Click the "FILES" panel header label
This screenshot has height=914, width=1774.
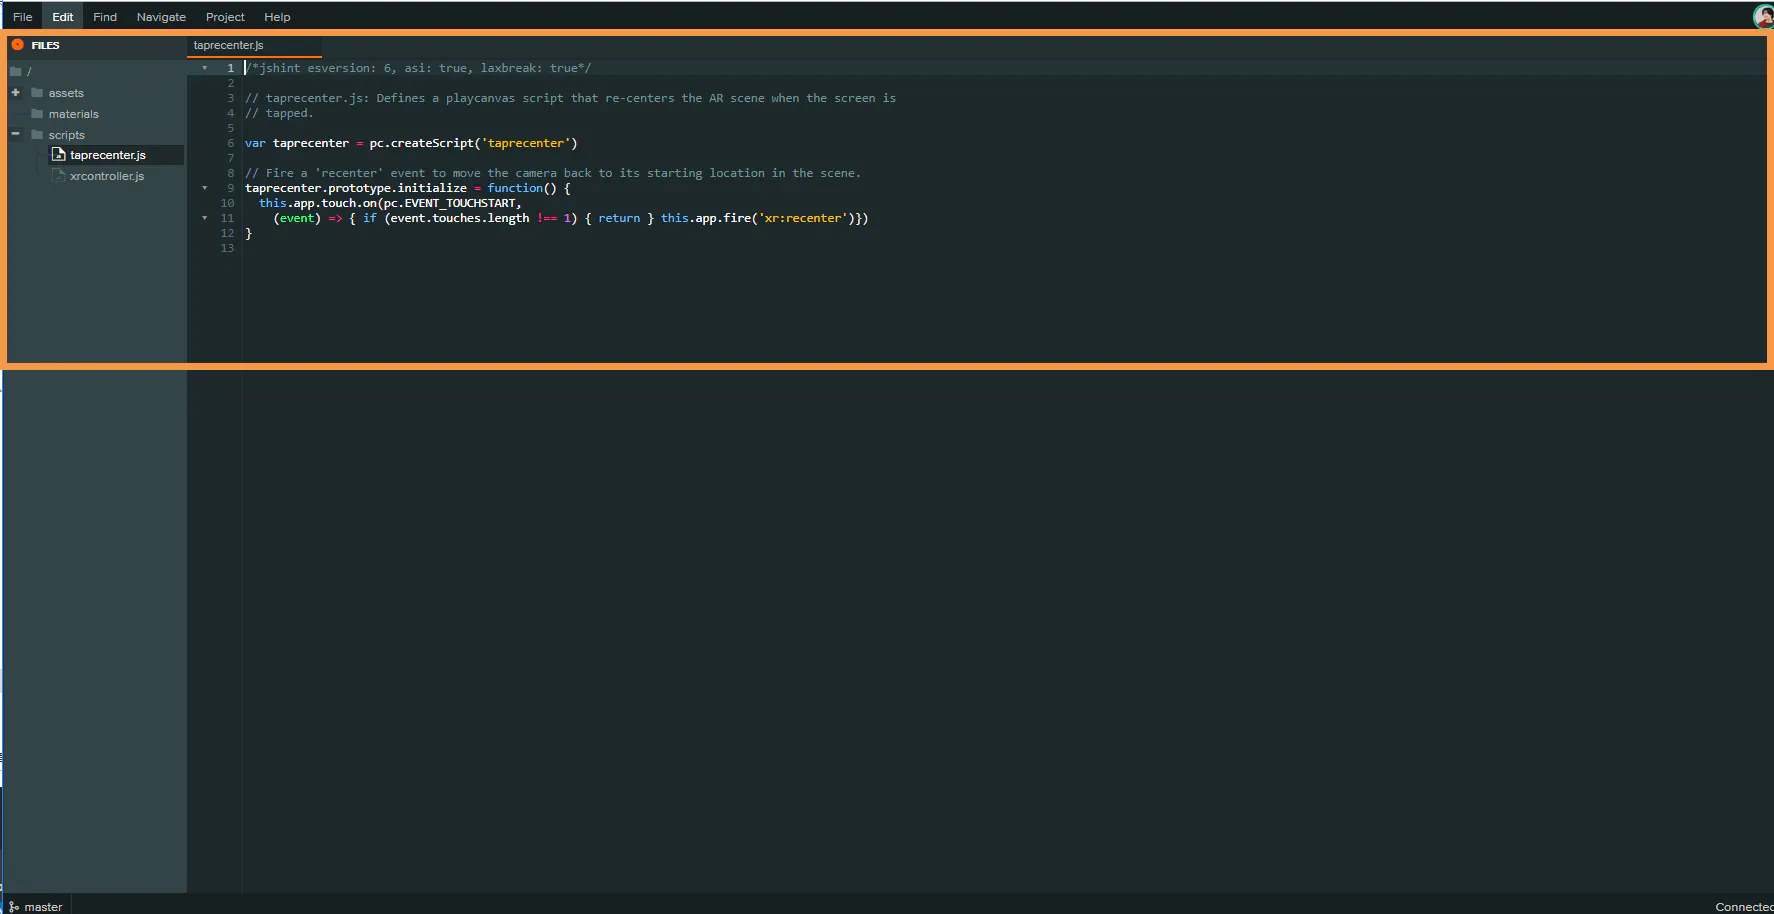click(x=45, y=45)
